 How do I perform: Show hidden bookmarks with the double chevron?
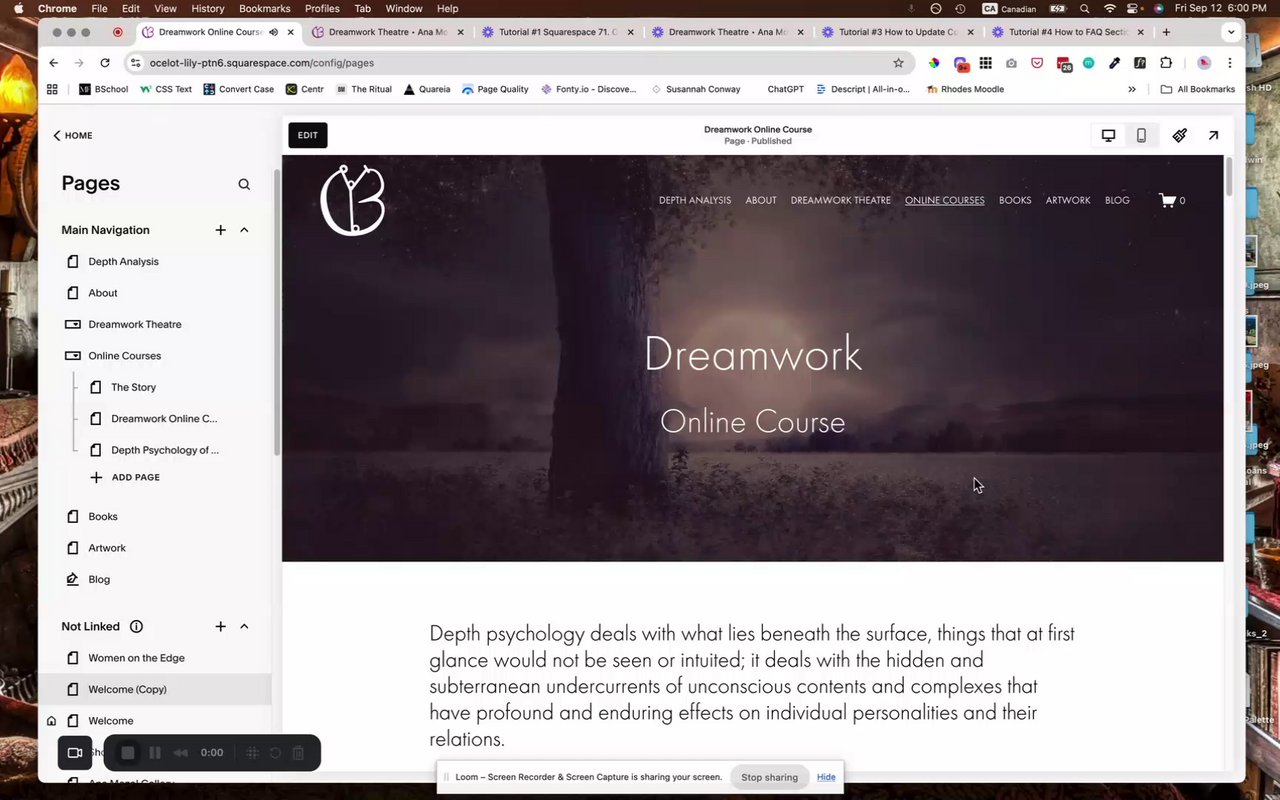(1131, 89)
